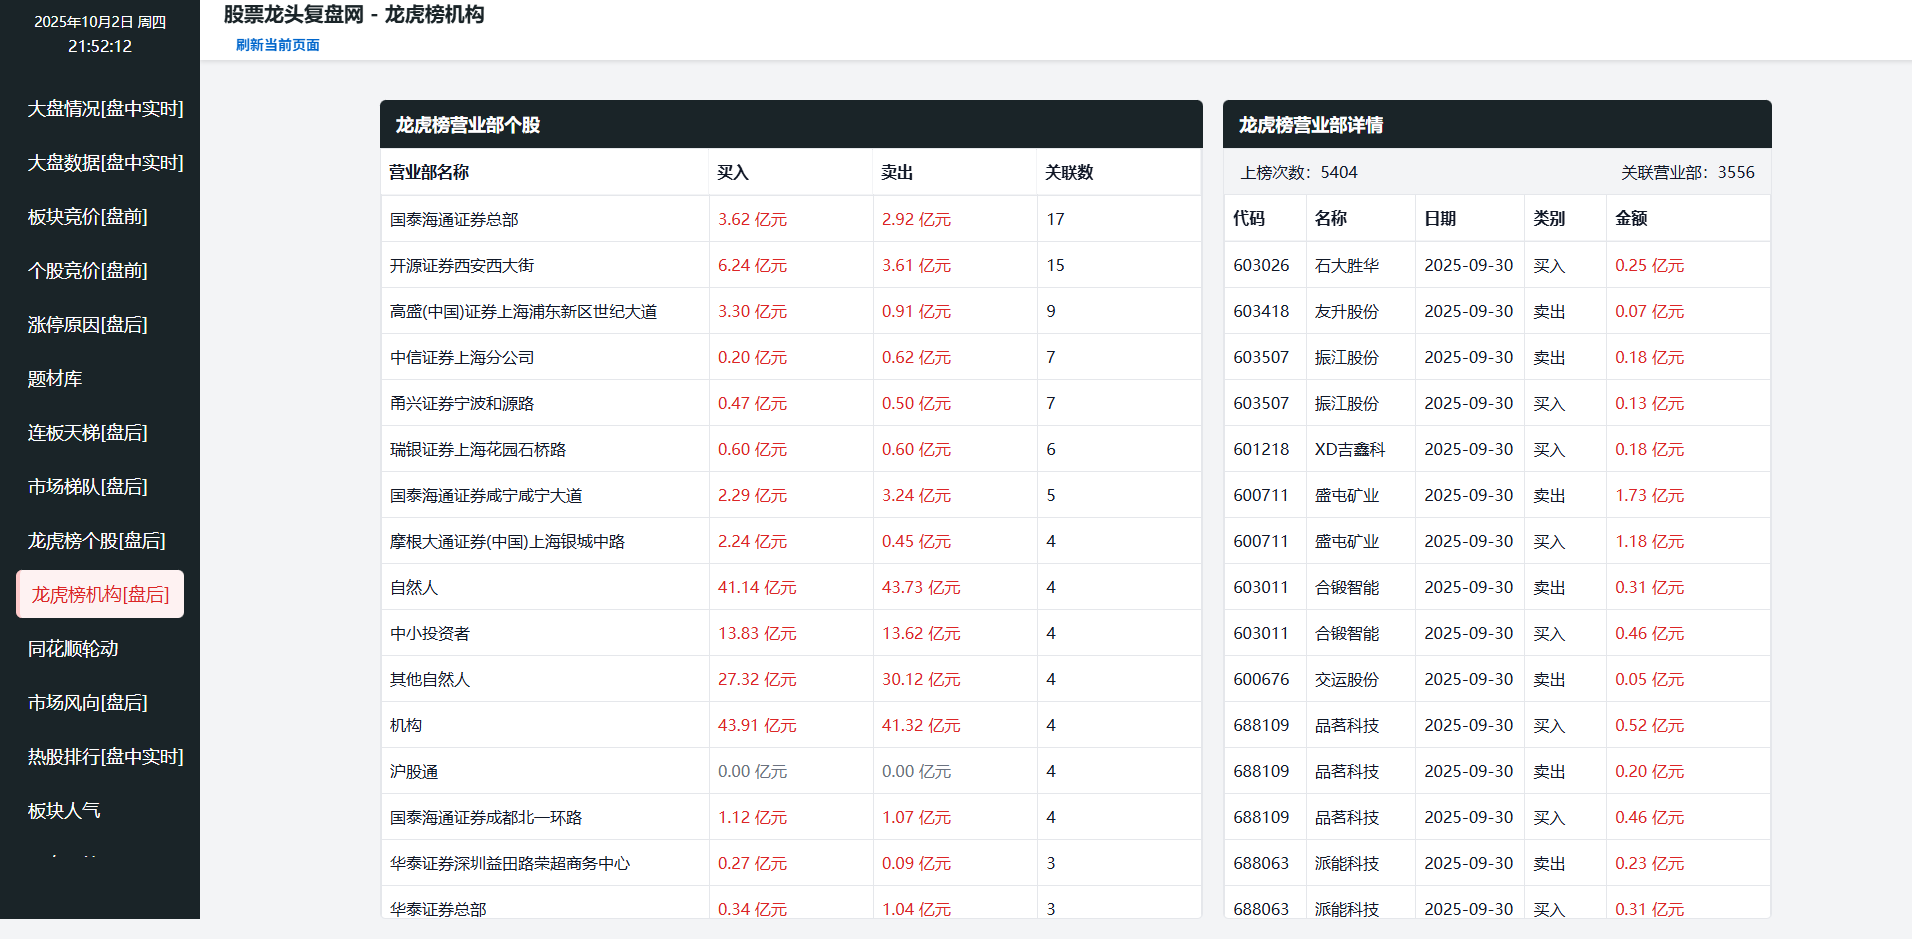Select the 国泰海通证券总部 row
This screenshot has height=939, width=1912.
454,219
